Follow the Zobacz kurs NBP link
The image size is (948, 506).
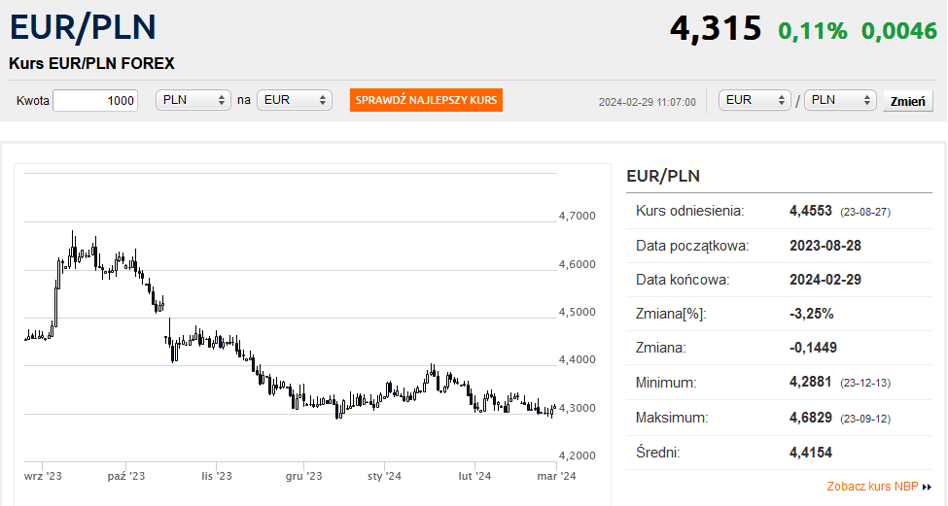(x=872, y=487)
